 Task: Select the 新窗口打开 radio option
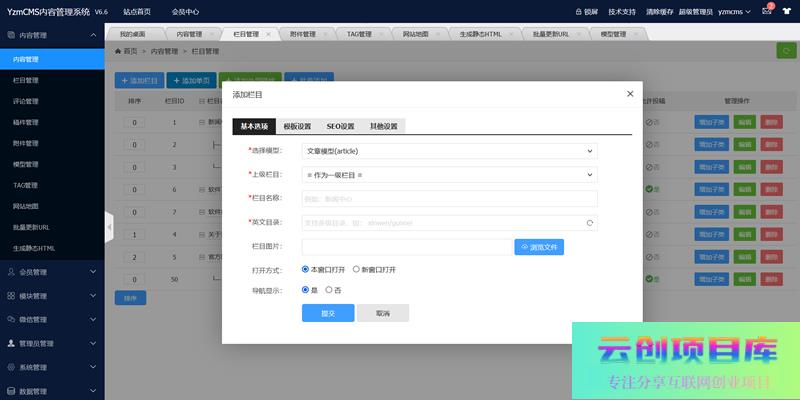[x=356, y=269]
